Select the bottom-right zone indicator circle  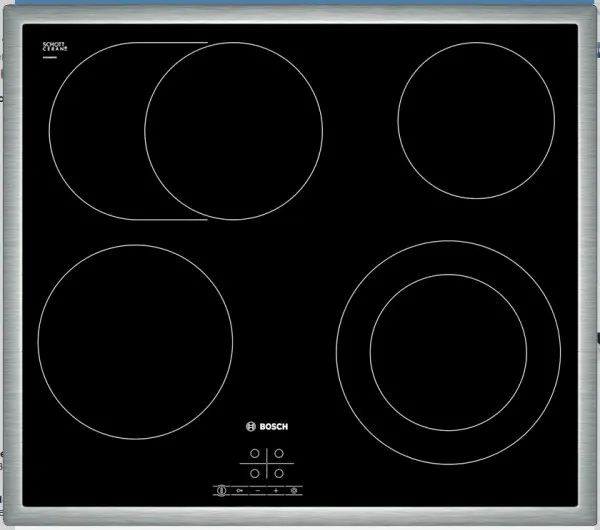pos(281,473)
